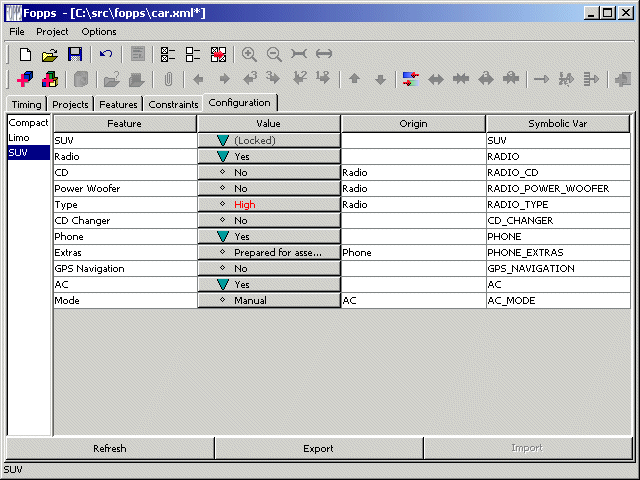Image resolution: width=640 pixels, height=480 pixels.
Task: Click the Feature column header
Action: point(124,124)
